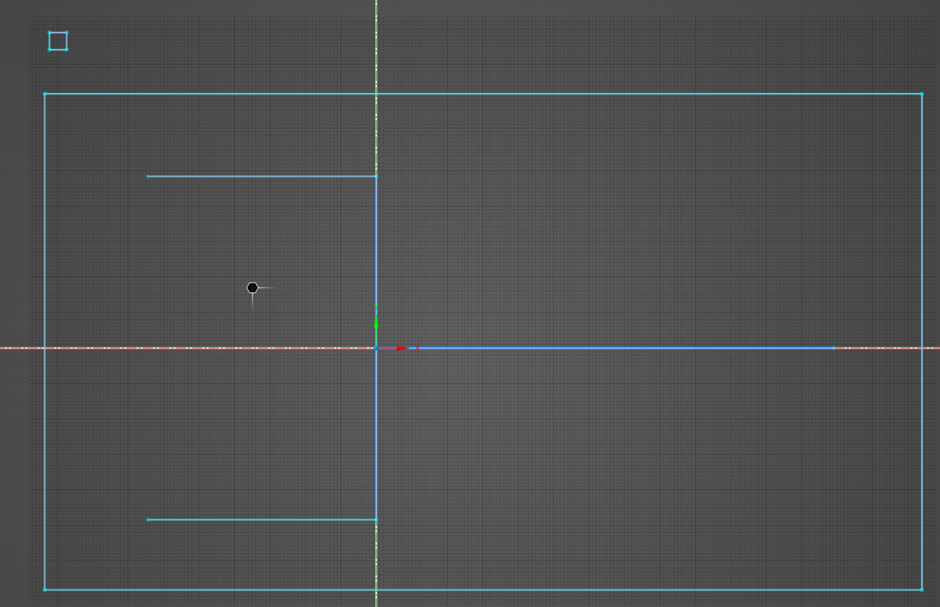
Task: Click left endpoint of upper short horizontal line
Action: tap(148, 176)
